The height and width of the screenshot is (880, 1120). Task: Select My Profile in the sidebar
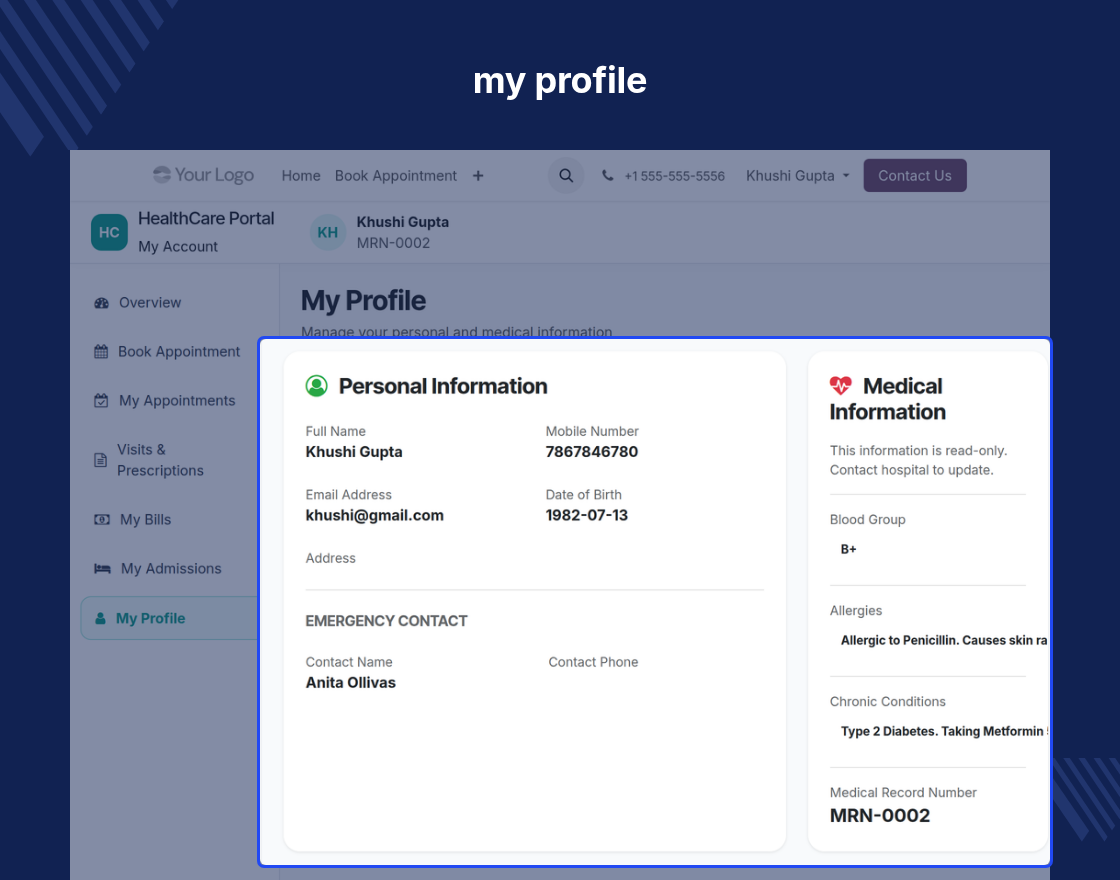coord(170,618)
